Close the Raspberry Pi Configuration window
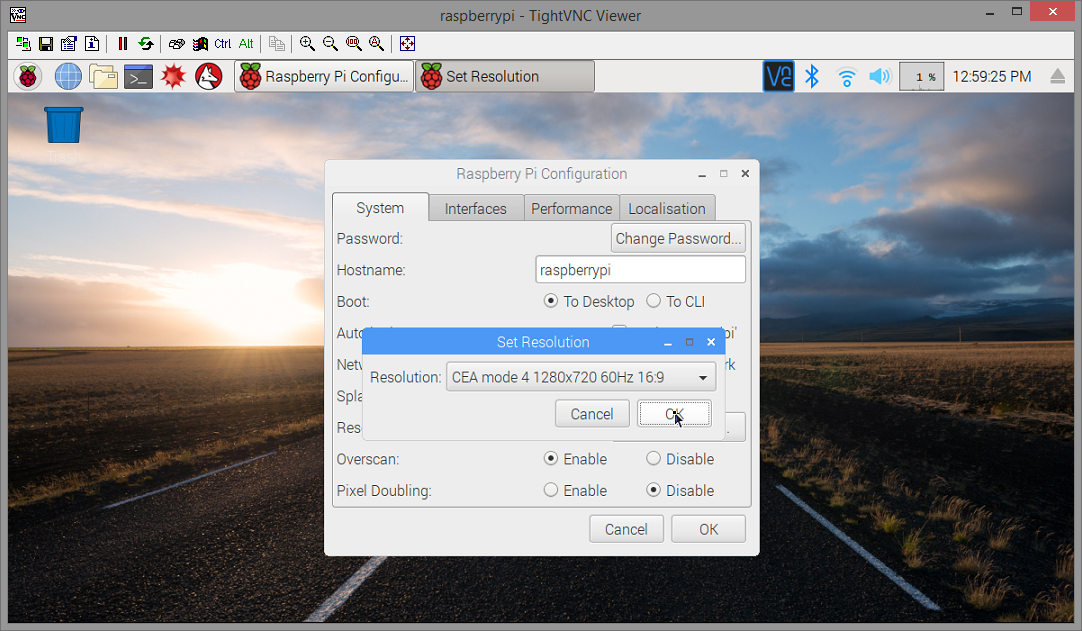1082x631 pixels. [745, 173]
